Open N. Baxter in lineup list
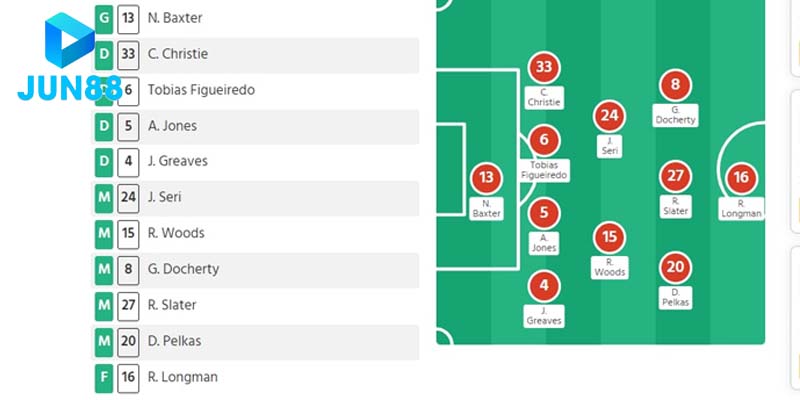The image size is (800, 400). point(174,18)
